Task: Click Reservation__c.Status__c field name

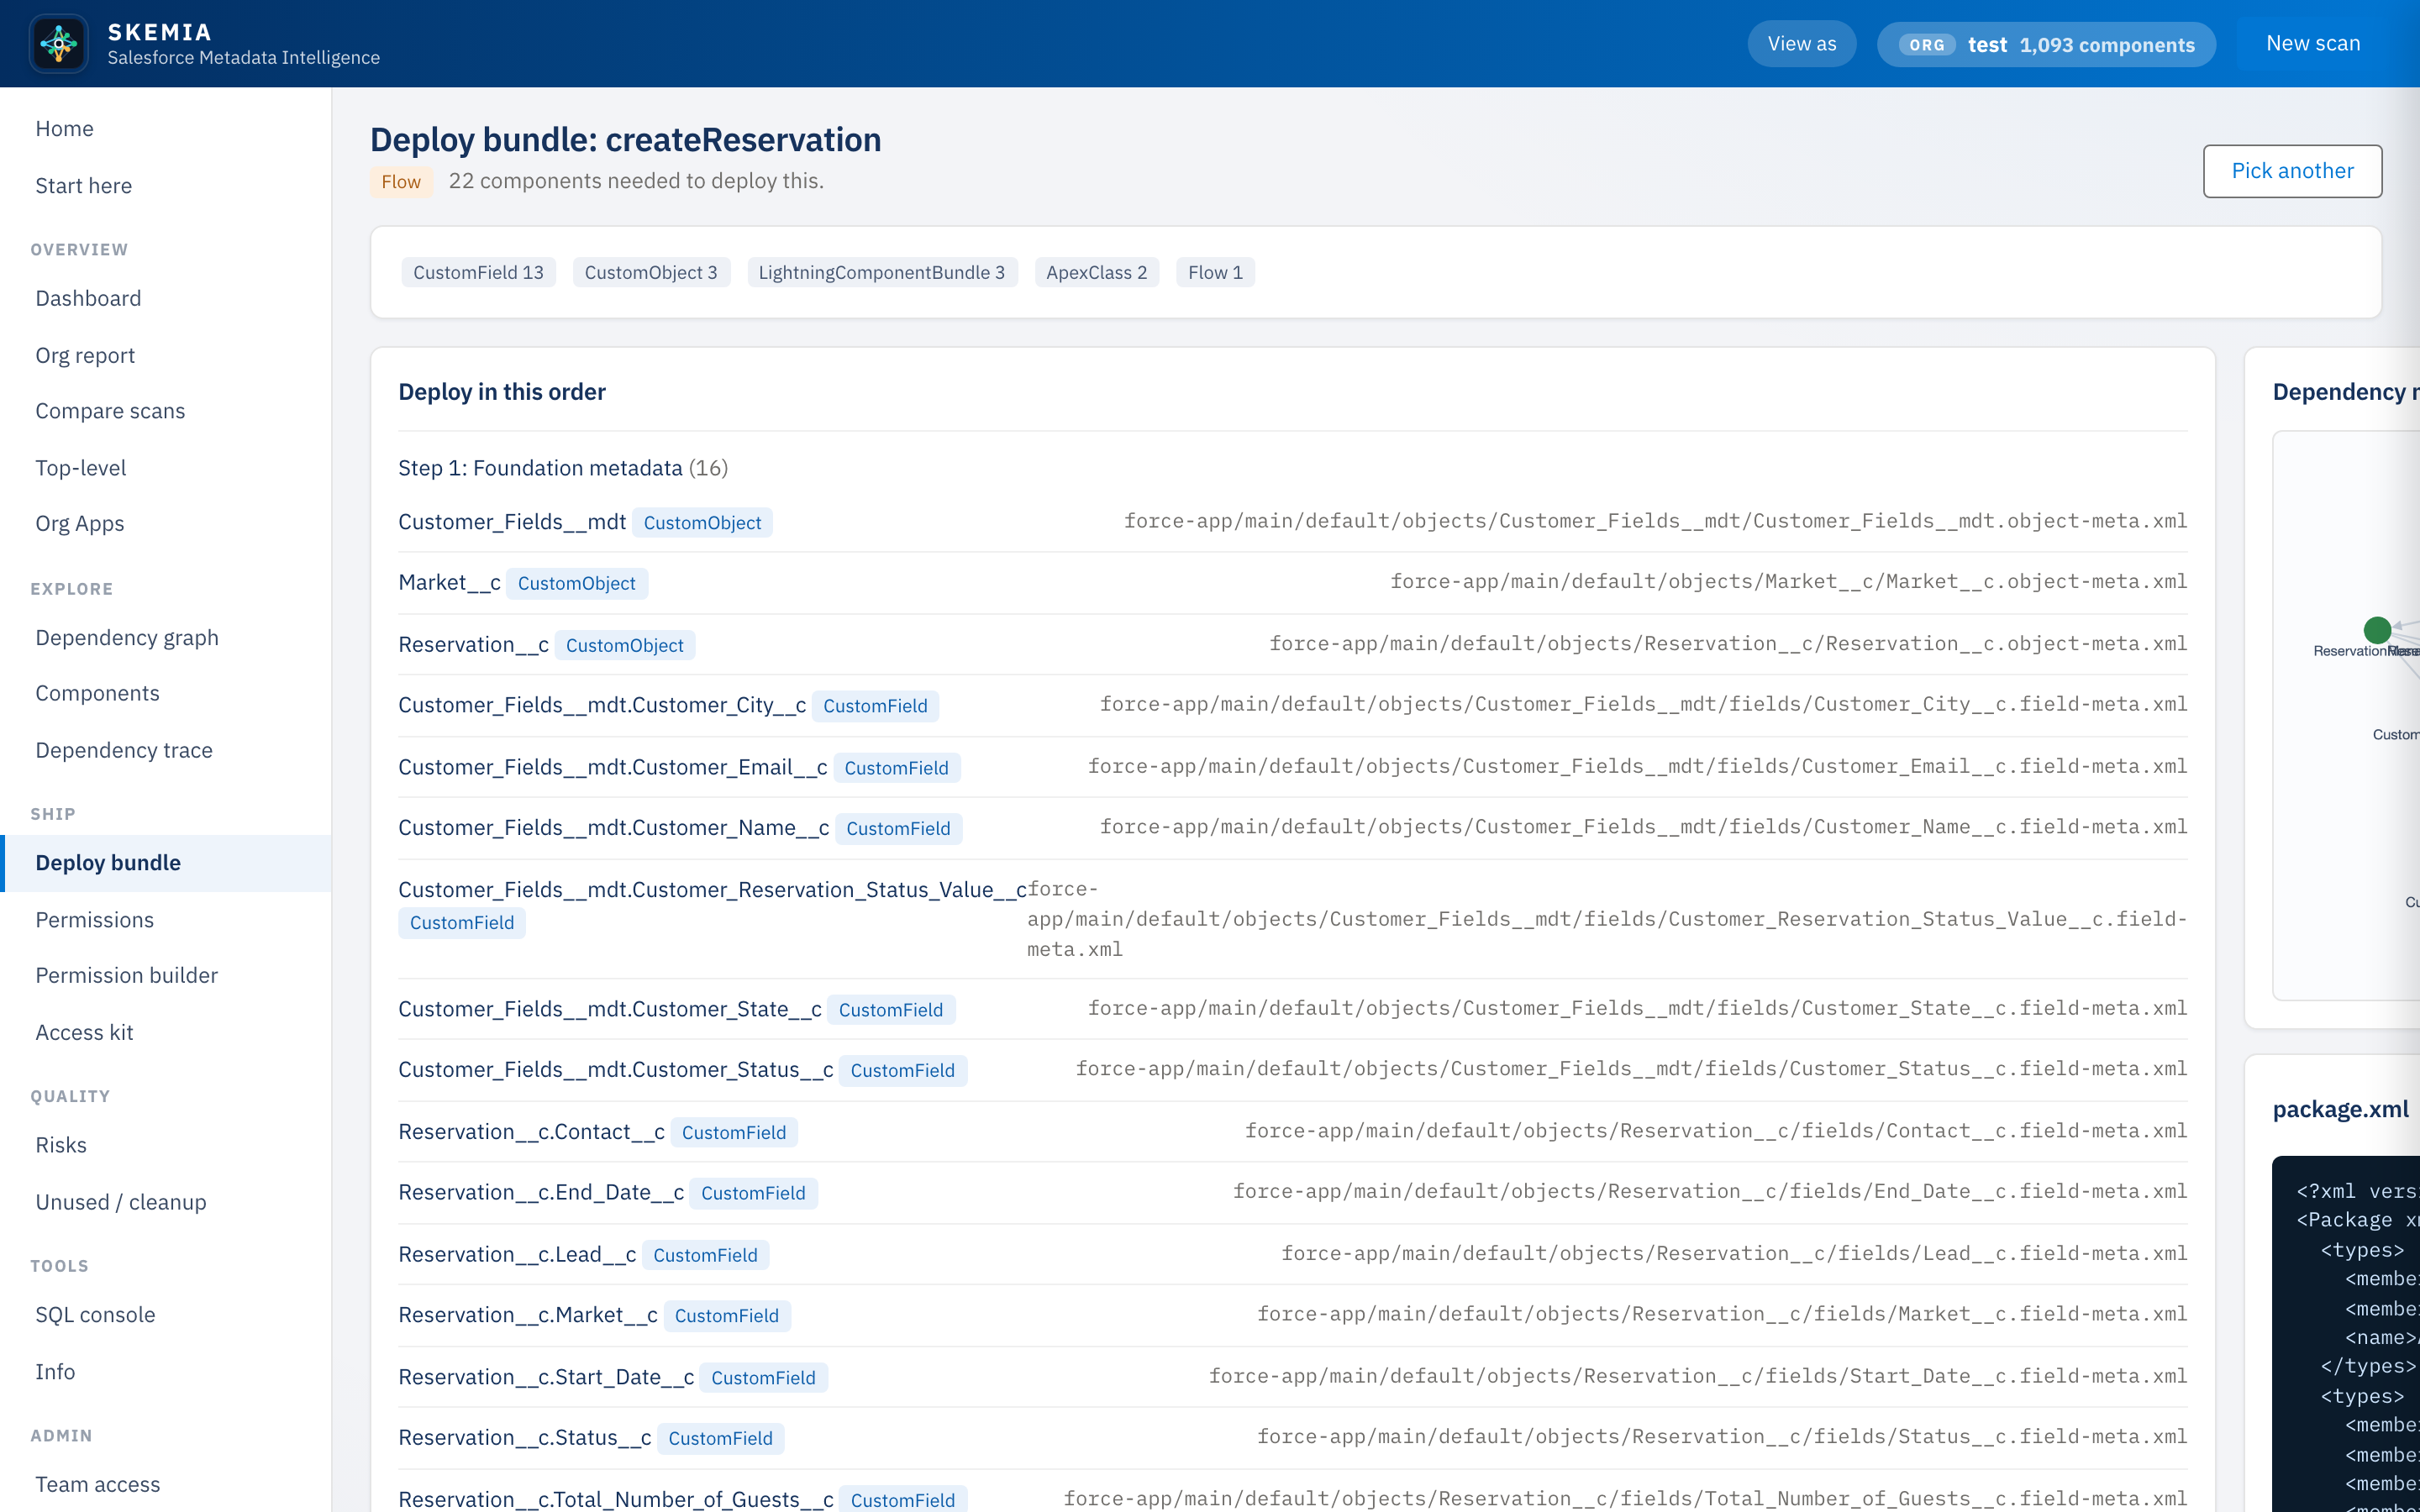Action: coord(525,1438)
